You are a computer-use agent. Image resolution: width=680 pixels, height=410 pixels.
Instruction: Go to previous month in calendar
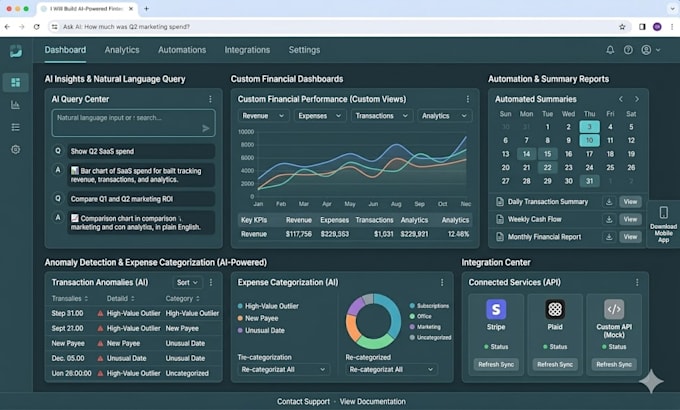[621, 99]
